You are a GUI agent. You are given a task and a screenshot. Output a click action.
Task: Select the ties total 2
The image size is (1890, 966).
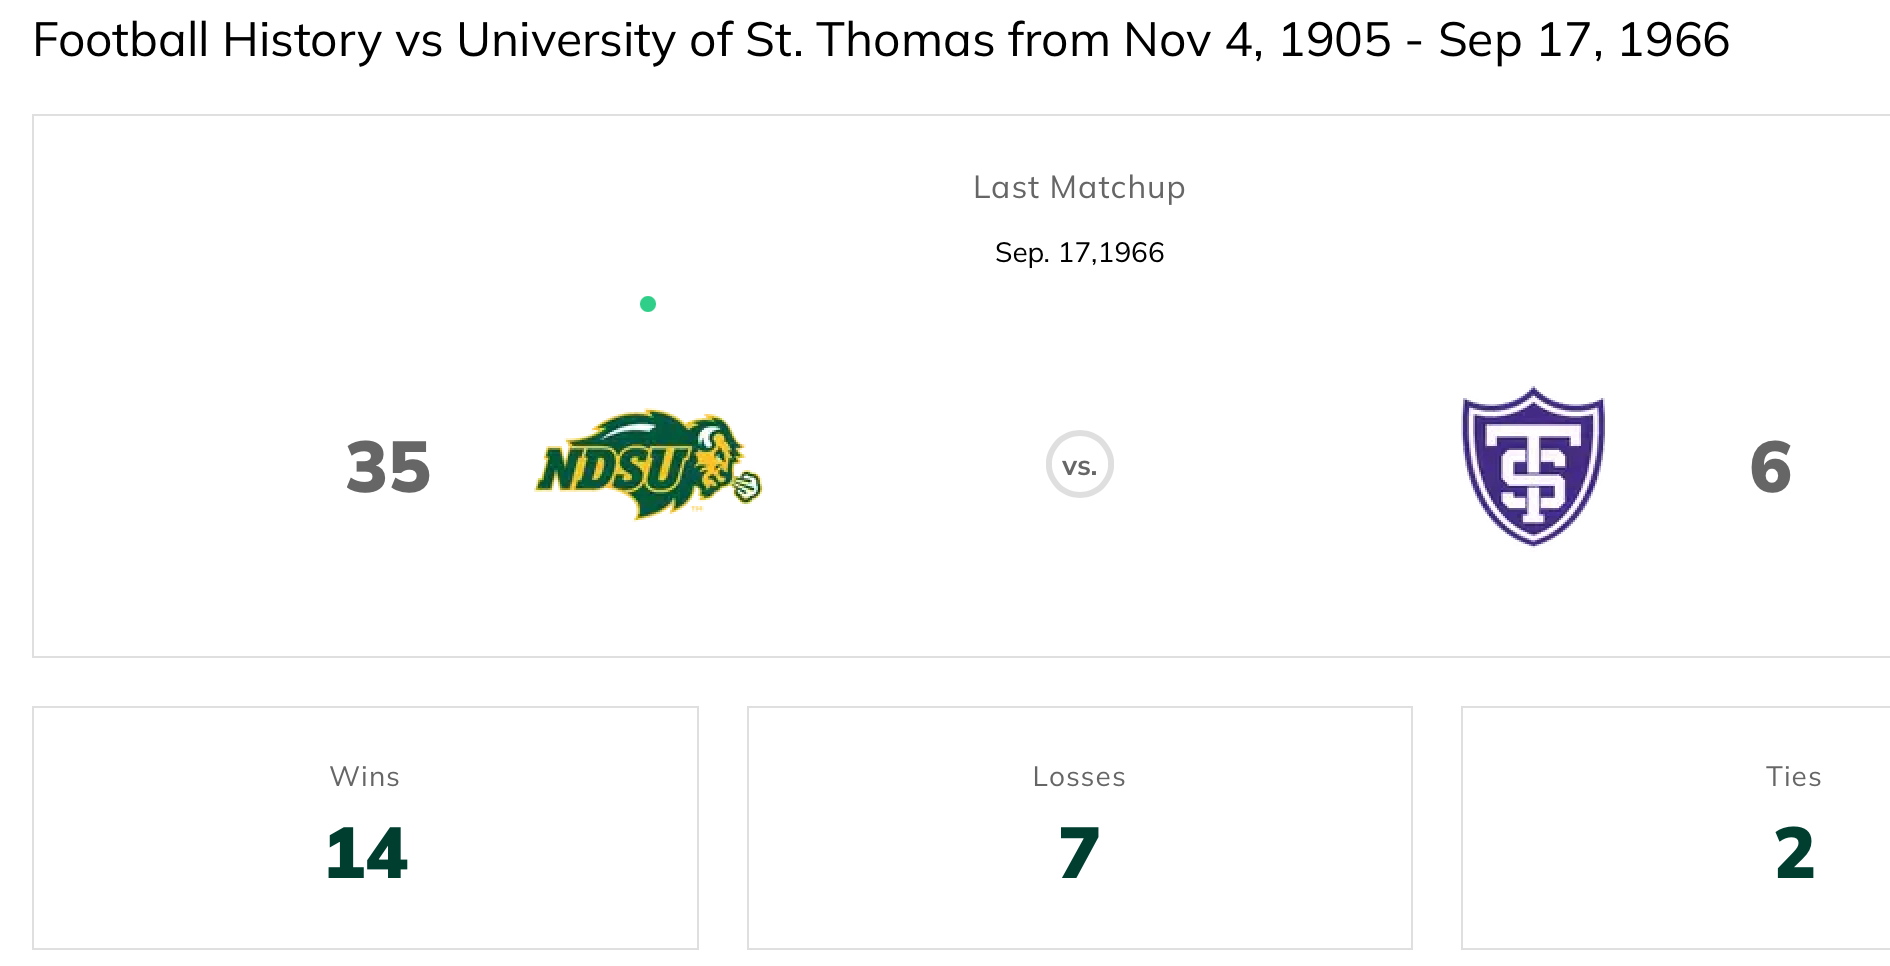(1794, 854)
